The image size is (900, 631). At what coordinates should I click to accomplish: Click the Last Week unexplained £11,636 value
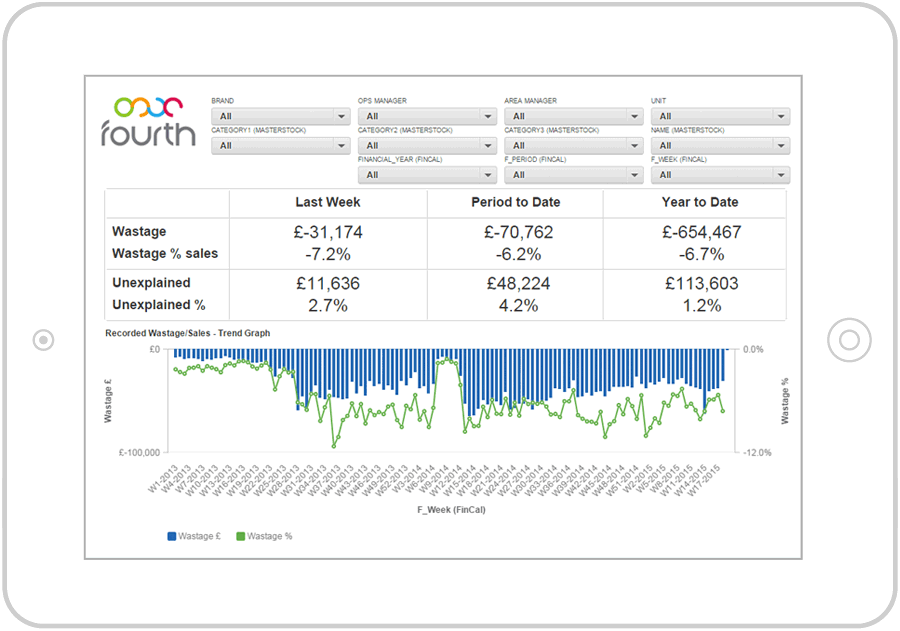tap(328, 283)
